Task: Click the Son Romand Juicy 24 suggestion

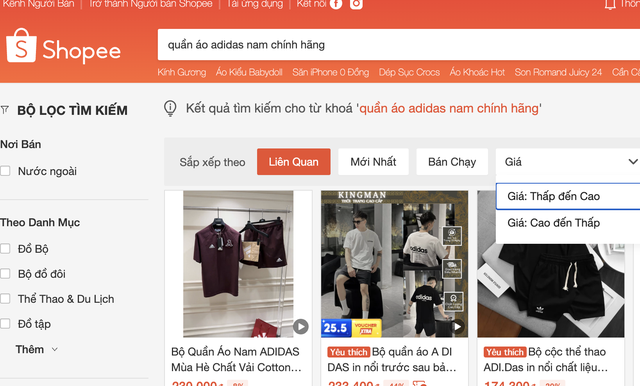Action: pyautogui.click(x=558, y=72)
